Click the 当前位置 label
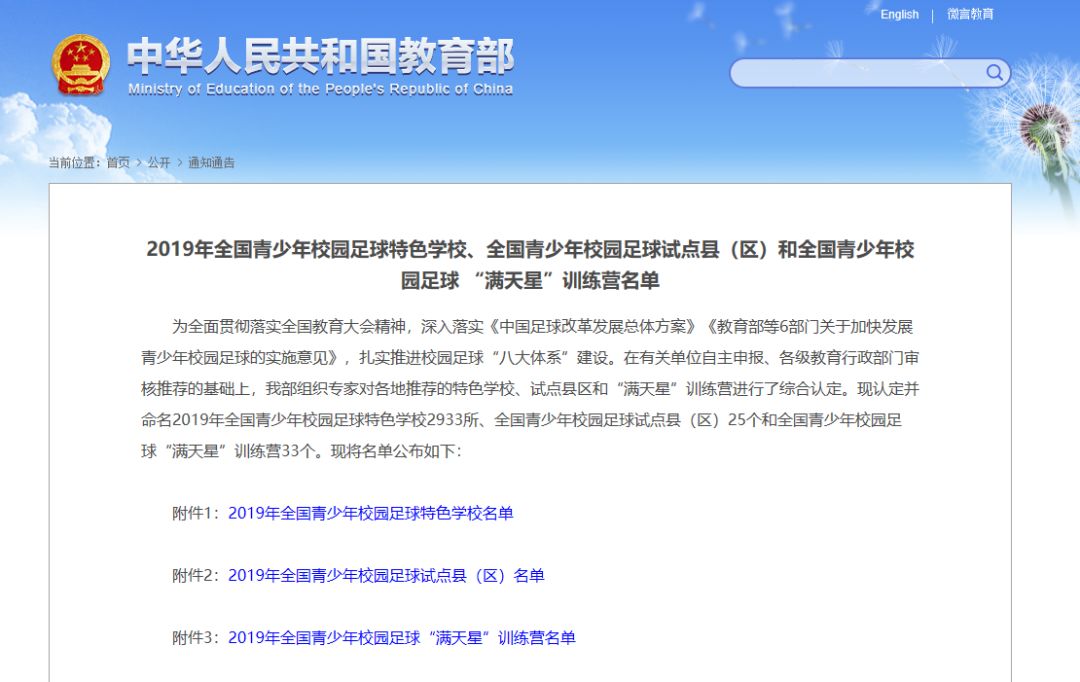 tap(74, 163)
